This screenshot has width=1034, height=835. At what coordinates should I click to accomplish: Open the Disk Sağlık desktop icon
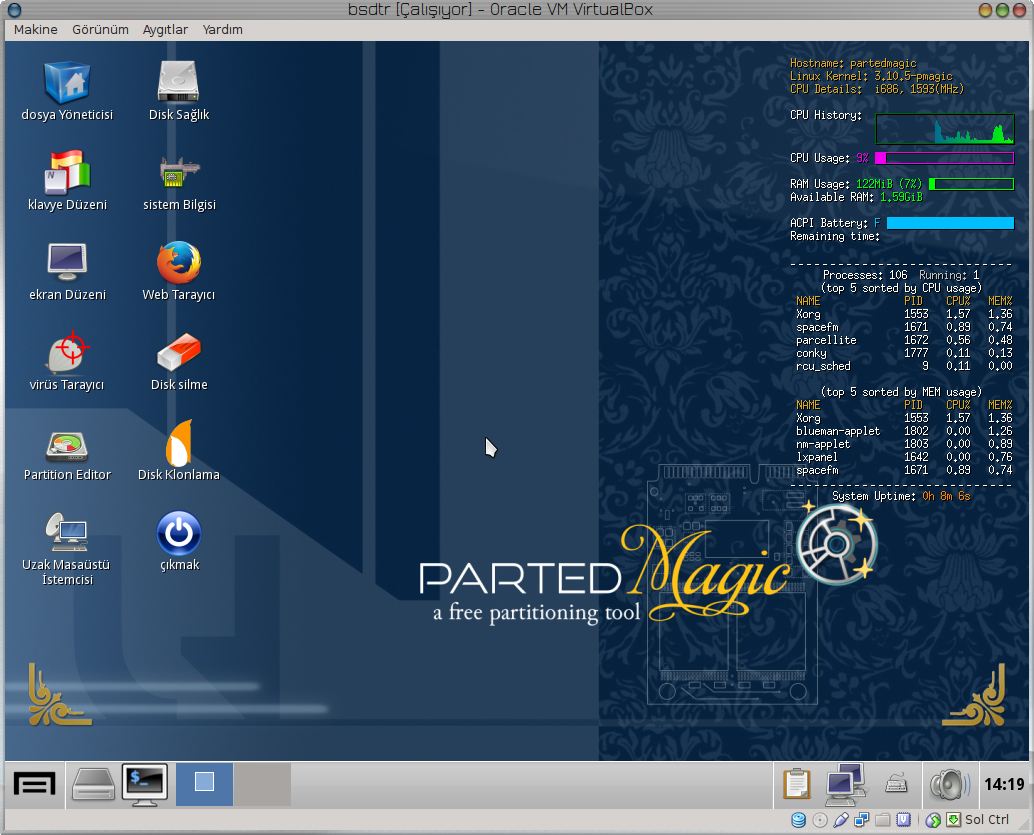(x=179, y=91)
